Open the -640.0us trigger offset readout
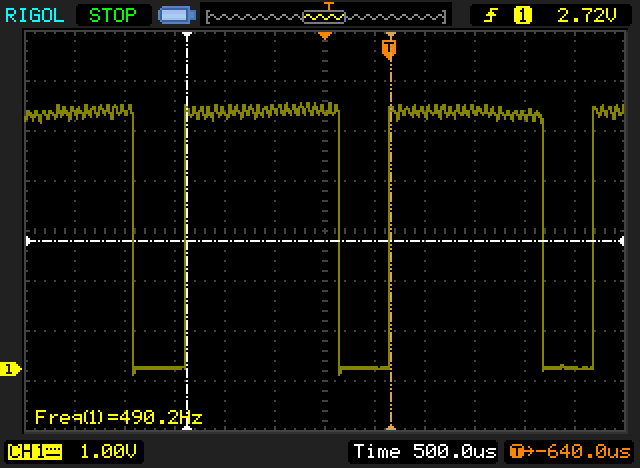Screen dimensions: 640x468 (x=582, y=451)
